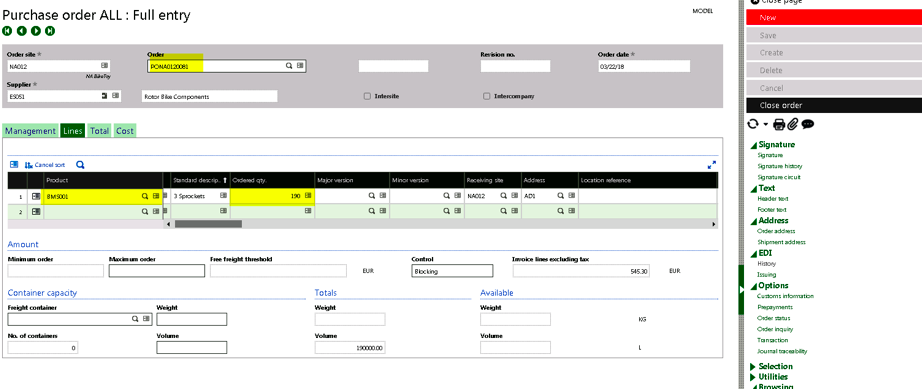Open the Cost tab
Screen dimensions: 923x390
coord(125,131)
